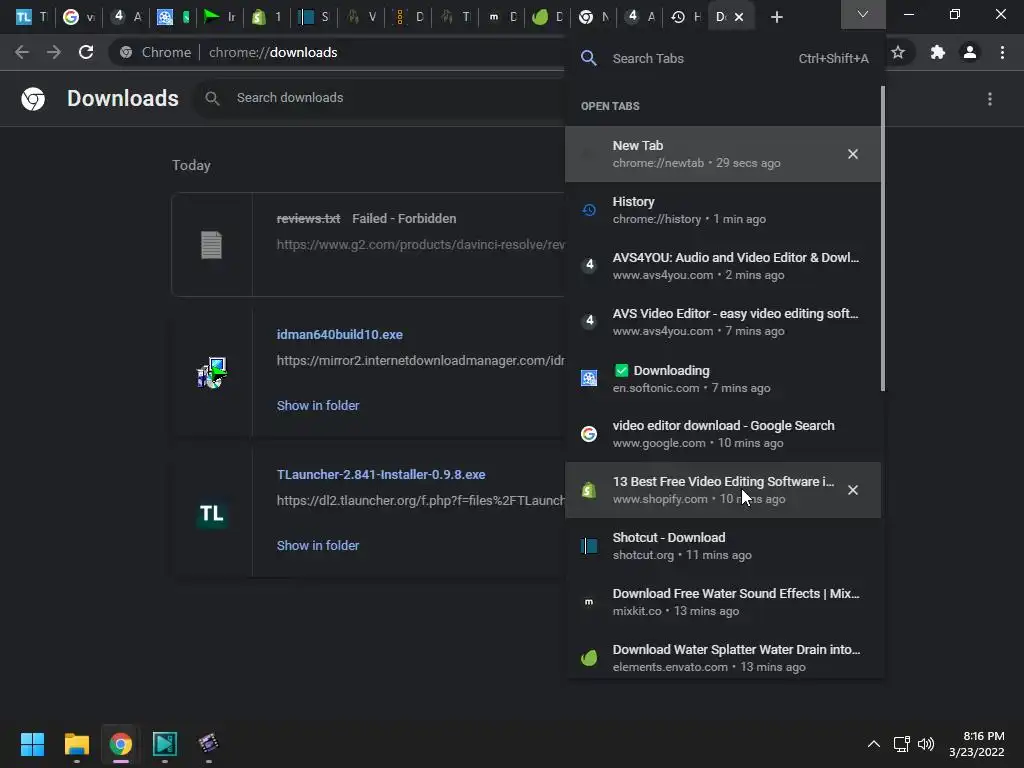Image resolution: width=1024 pixels, height=768 pixels.
Task: Open TLauncher-2.841-Installer-0.9.8.exe link
Action: (381, 475)
